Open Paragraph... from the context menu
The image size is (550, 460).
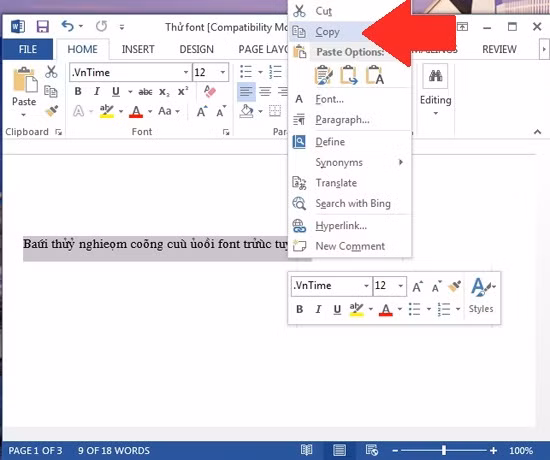[350, 120]
